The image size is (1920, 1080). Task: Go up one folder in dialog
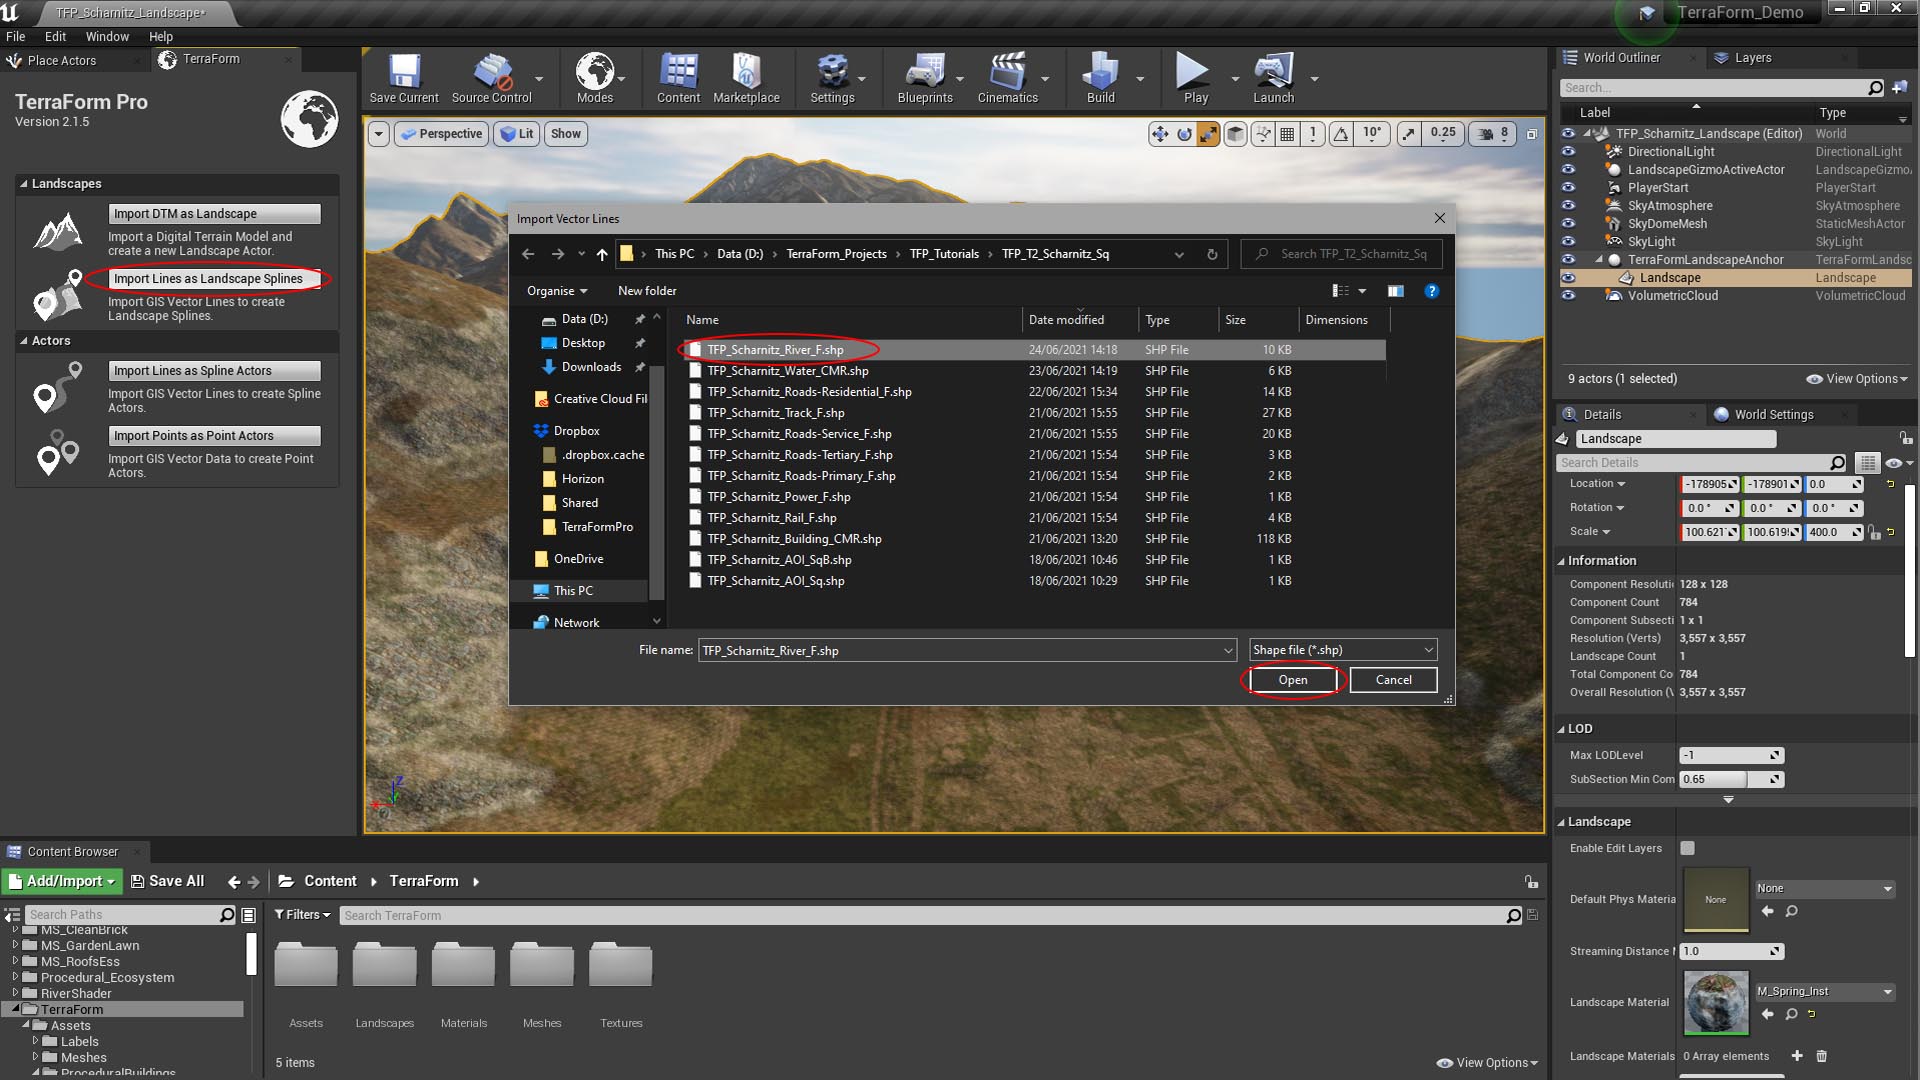(x=602, y=254)
